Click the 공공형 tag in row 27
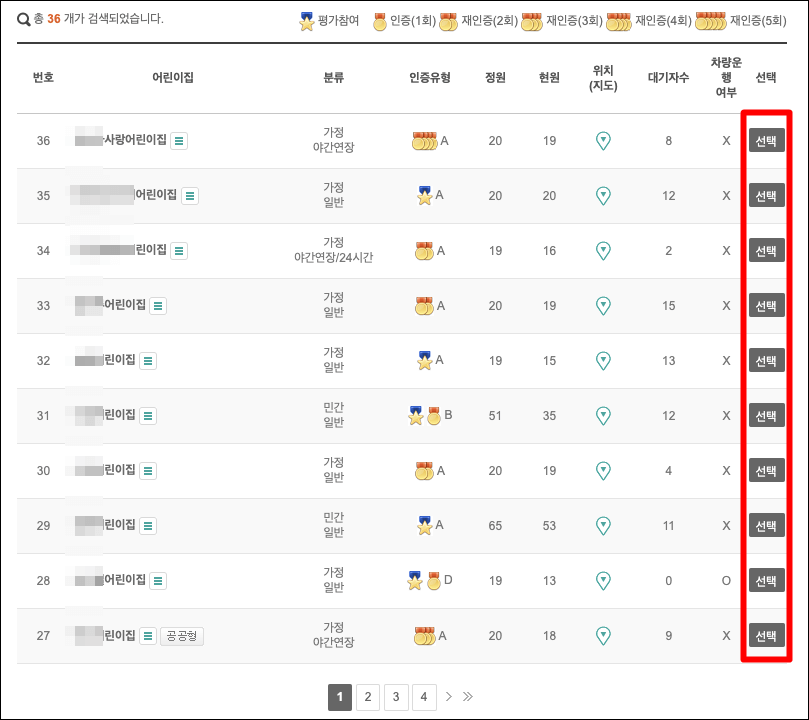809x720 pixels. coord(182,636)
